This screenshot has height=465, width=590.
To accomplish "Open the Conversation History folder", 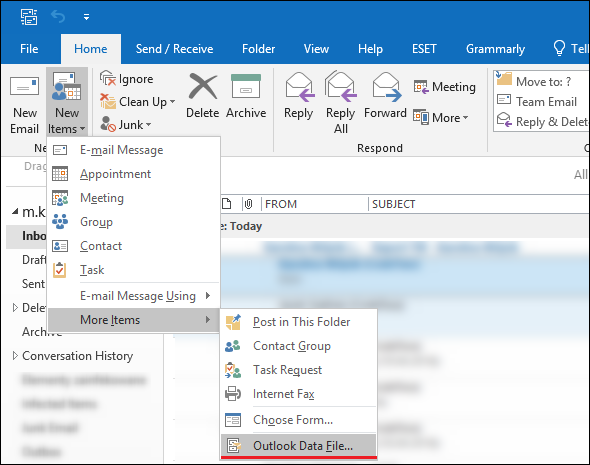I will pyautogui.click(x=78, y=356).
